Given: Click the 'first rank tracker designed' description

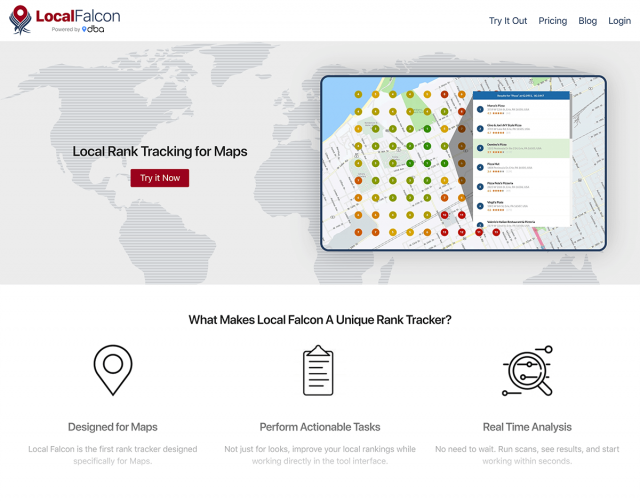Looking at the screenshot, I should pos(113,455).
